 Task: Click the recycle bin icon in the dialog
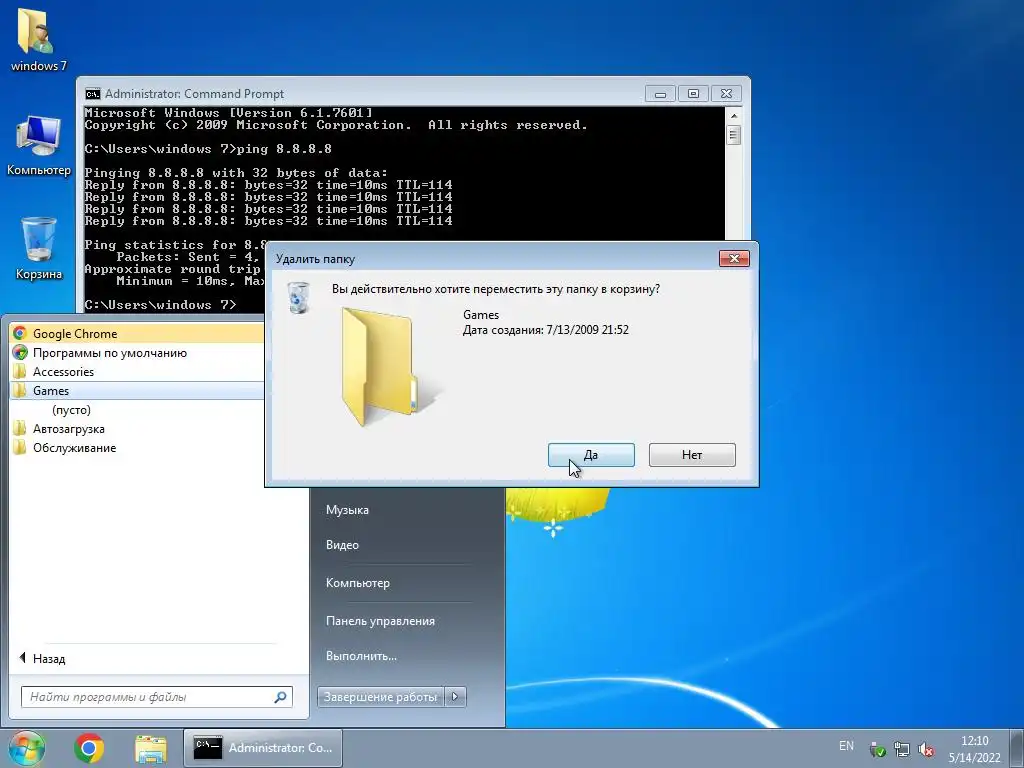click(298, 297)
